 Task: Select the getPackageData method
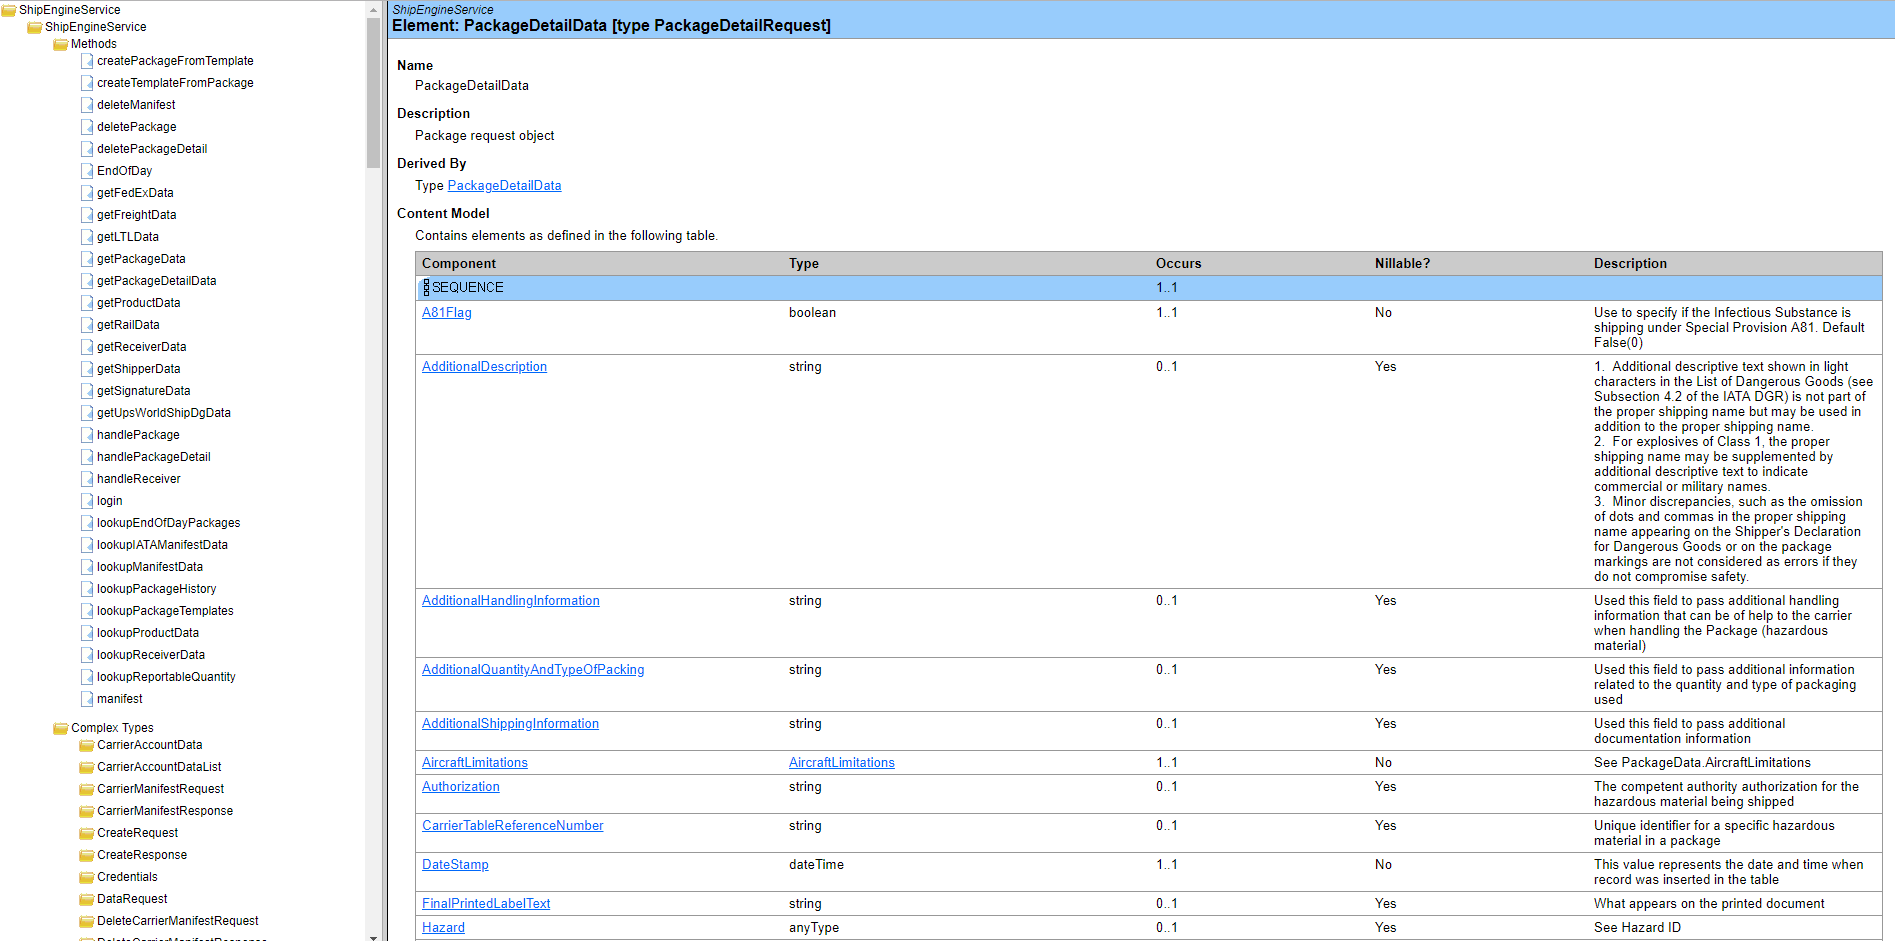coord(141,259)
